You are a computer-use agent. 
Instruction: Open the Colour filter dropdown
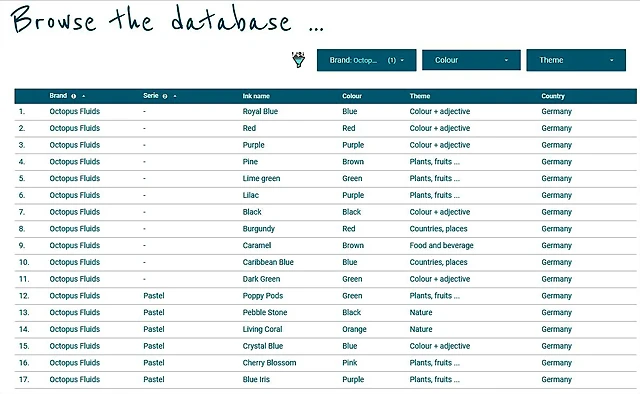tap(471, 60)
